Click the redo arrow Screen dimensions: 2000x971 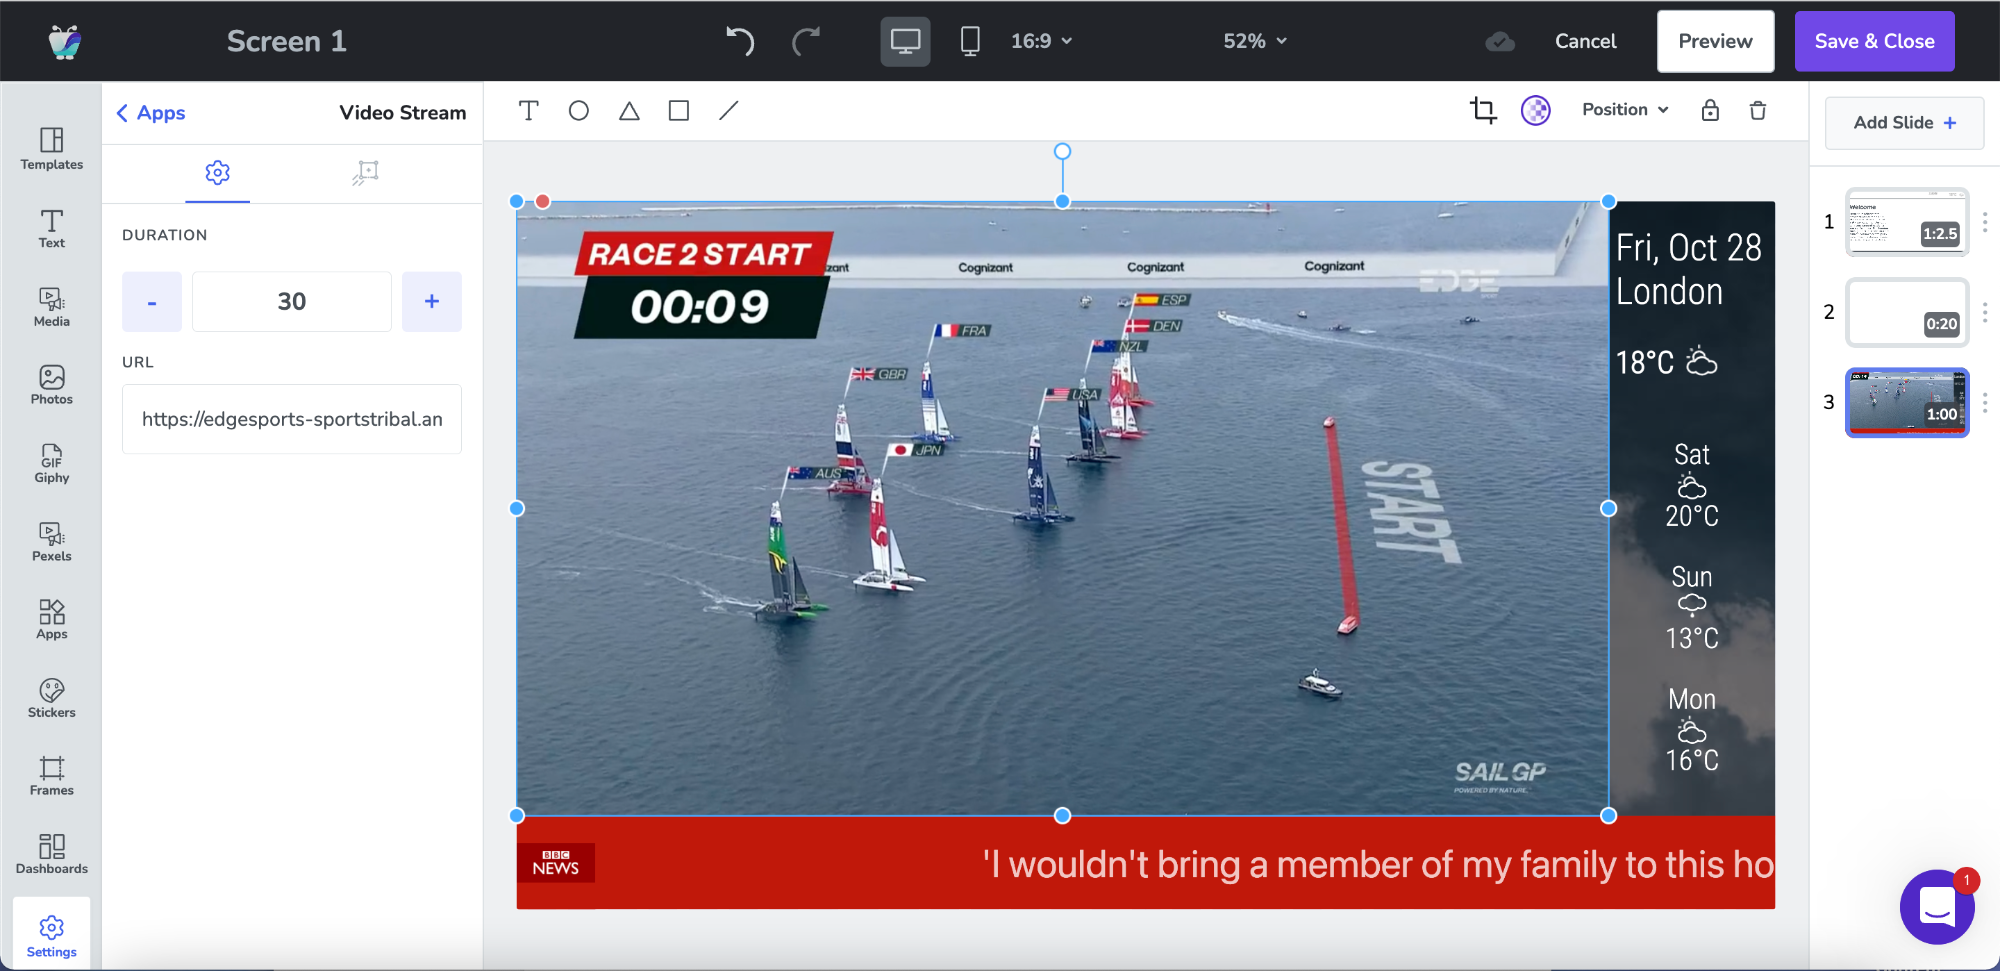(806, 41)
